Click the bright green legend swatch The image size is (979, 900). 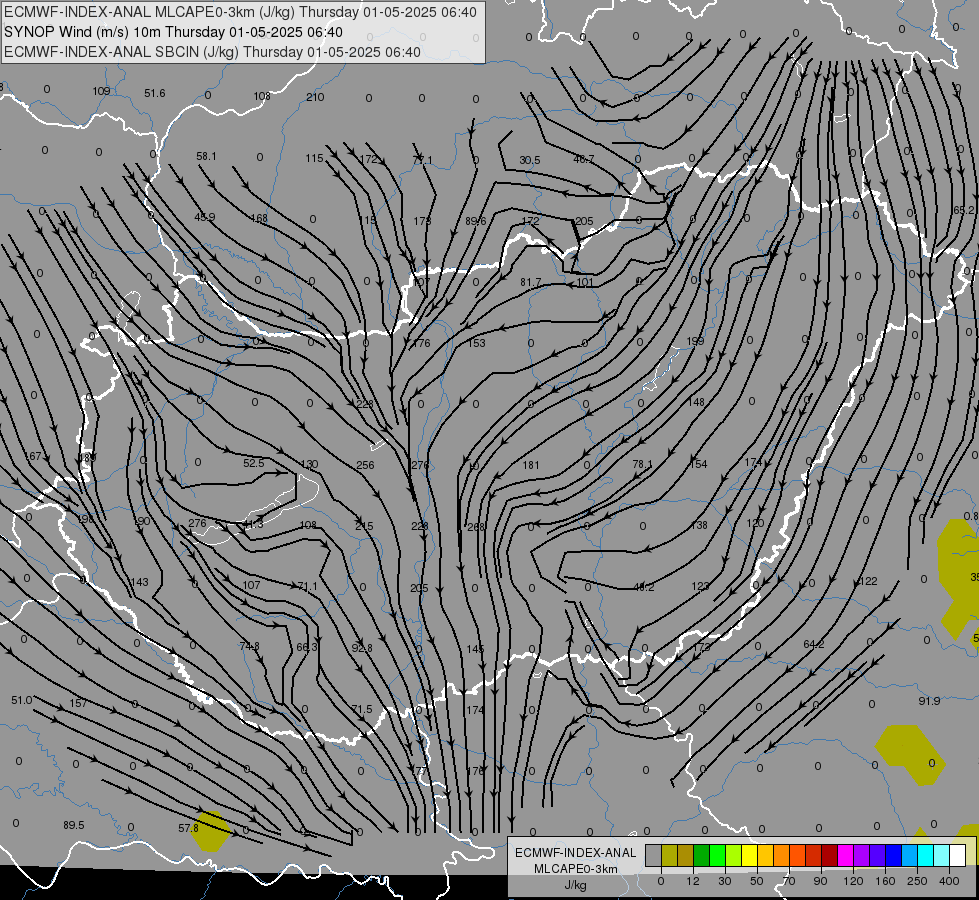point(718,855)
